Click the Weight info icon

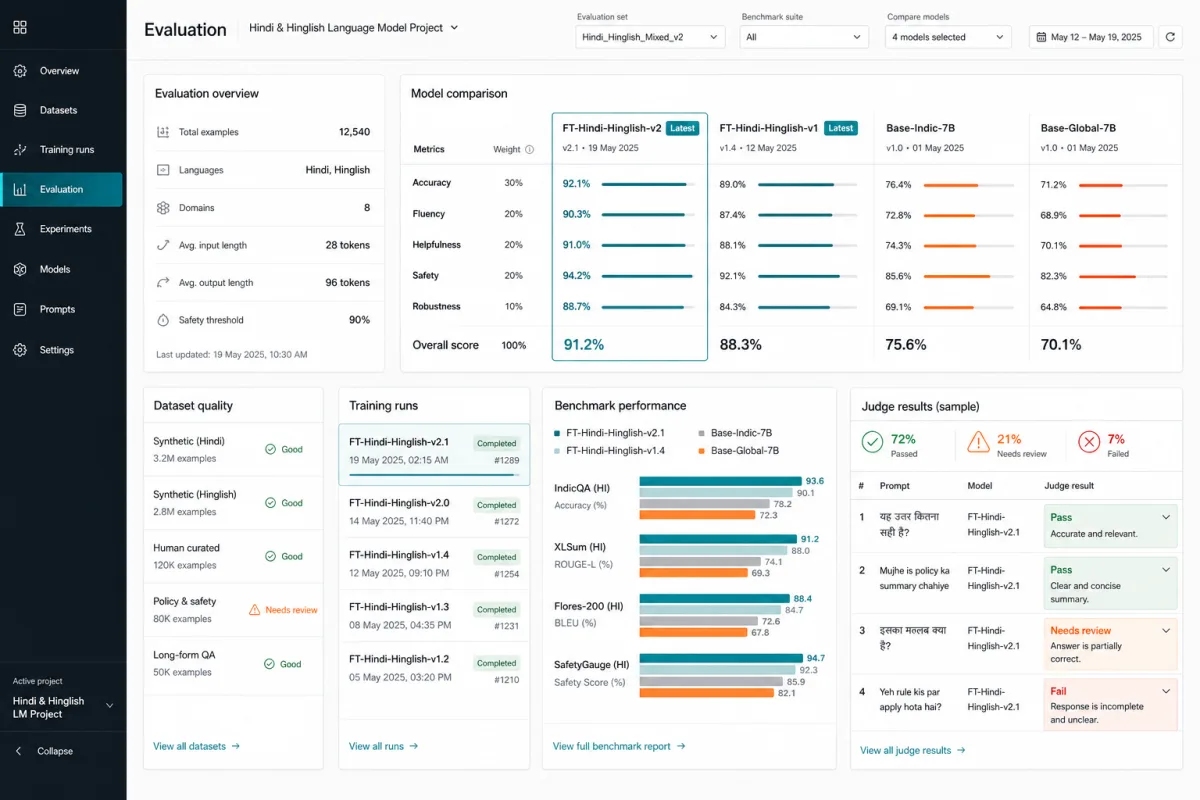530,150
